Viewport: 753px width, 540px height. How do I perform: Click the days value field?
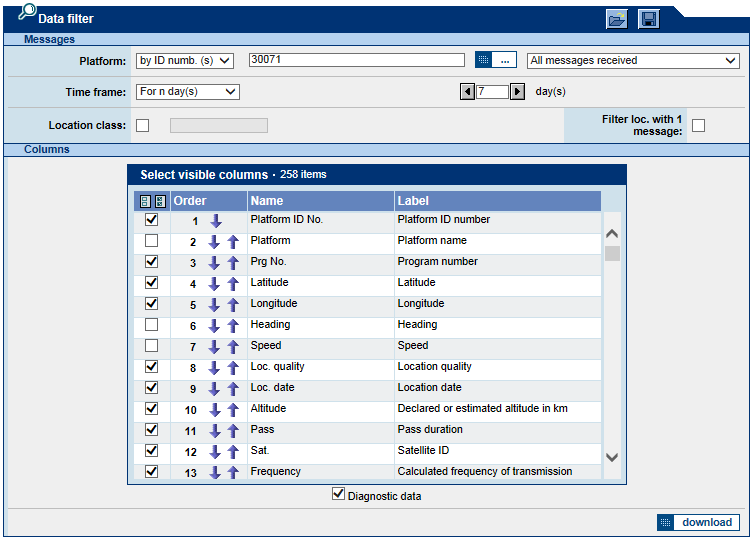[x=492, y=91]
